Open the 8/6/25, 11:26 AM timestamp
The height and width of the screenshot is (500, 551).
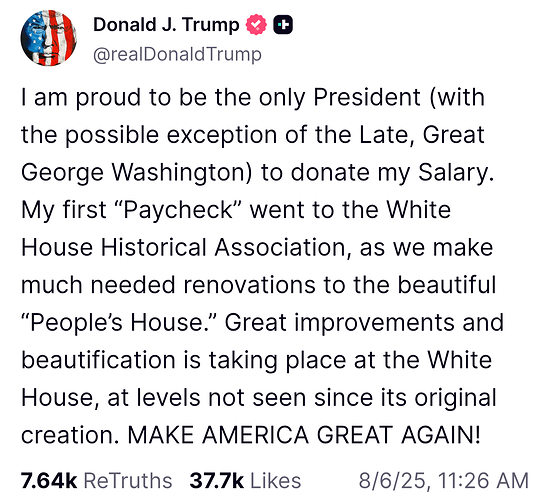point(444,481)
